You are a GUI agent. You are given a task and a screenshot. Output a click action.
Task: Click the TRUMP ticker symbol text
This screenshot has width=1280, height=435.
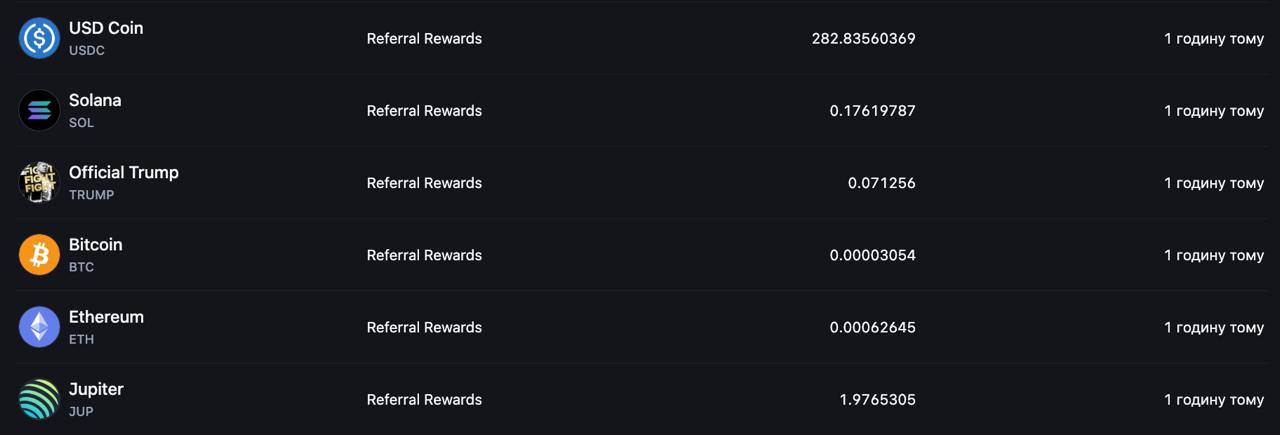[92, 195]
